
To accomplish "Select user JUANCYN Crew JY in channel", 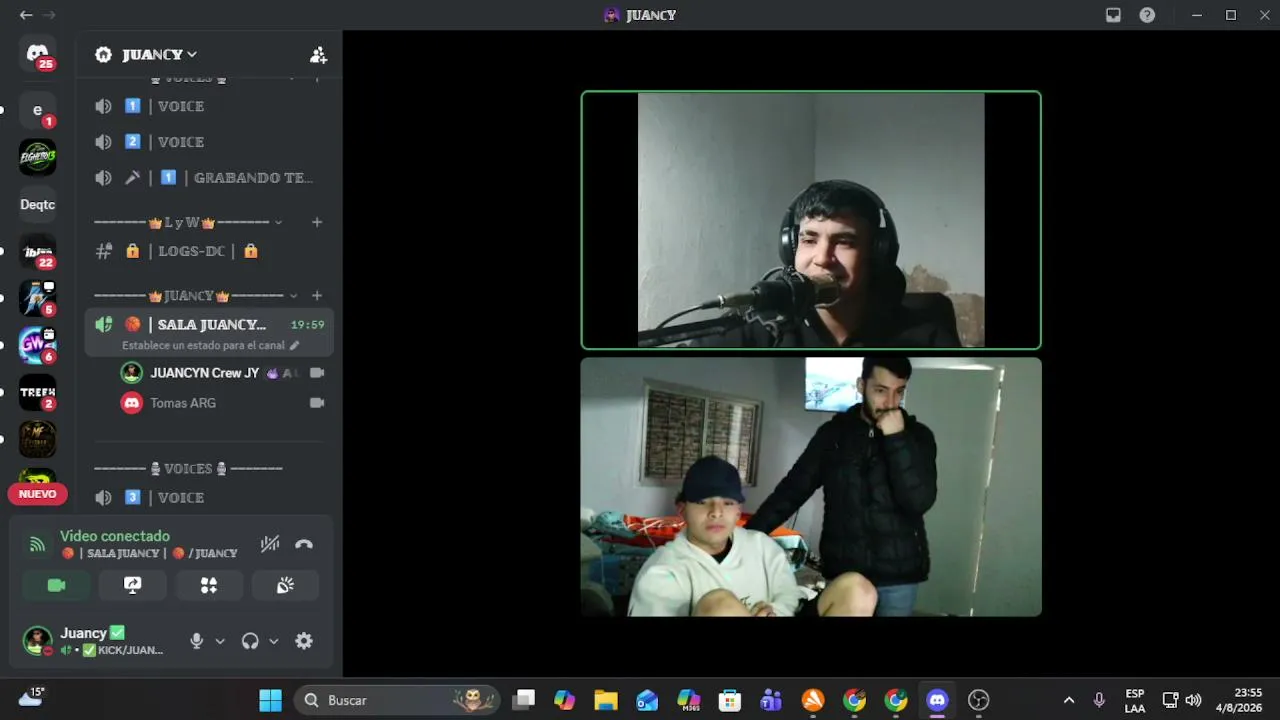I will [x=222, y=373].
